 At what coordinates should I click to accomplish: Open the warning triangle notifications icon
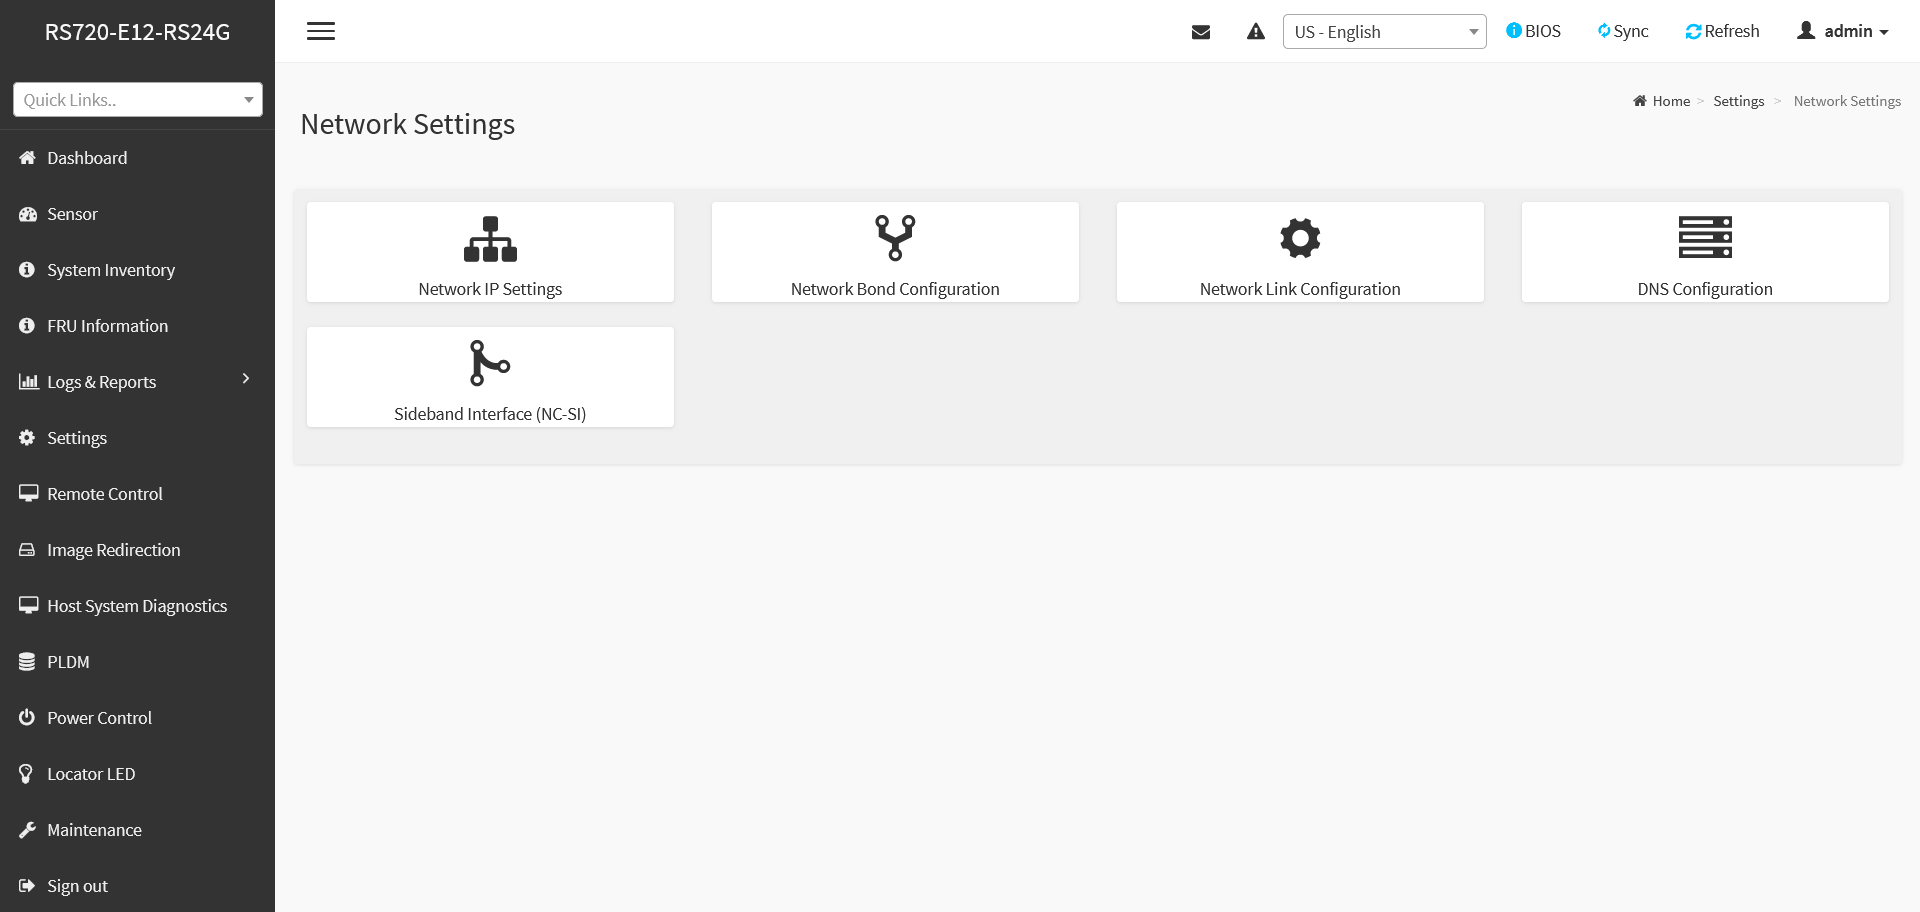[x=1256, y=32]
